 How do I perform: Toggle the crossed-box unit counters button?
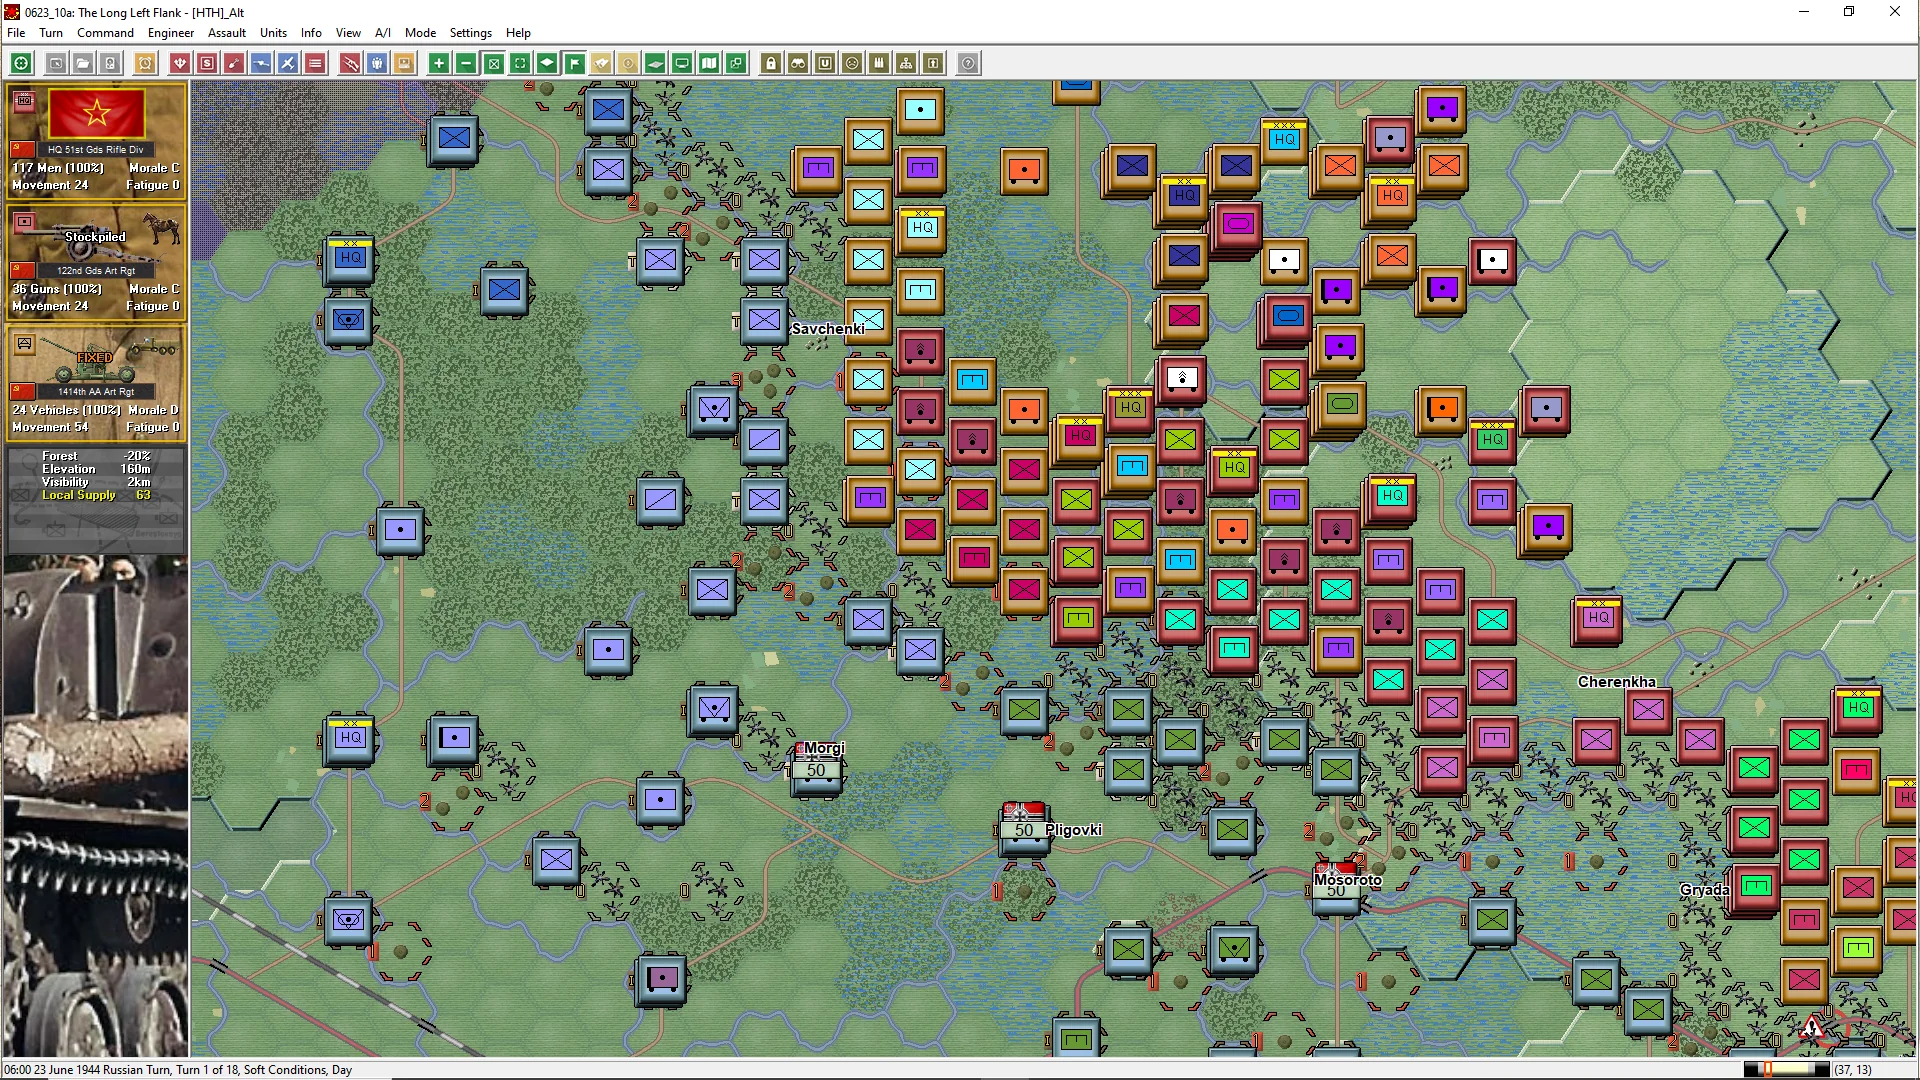(493, 63)
